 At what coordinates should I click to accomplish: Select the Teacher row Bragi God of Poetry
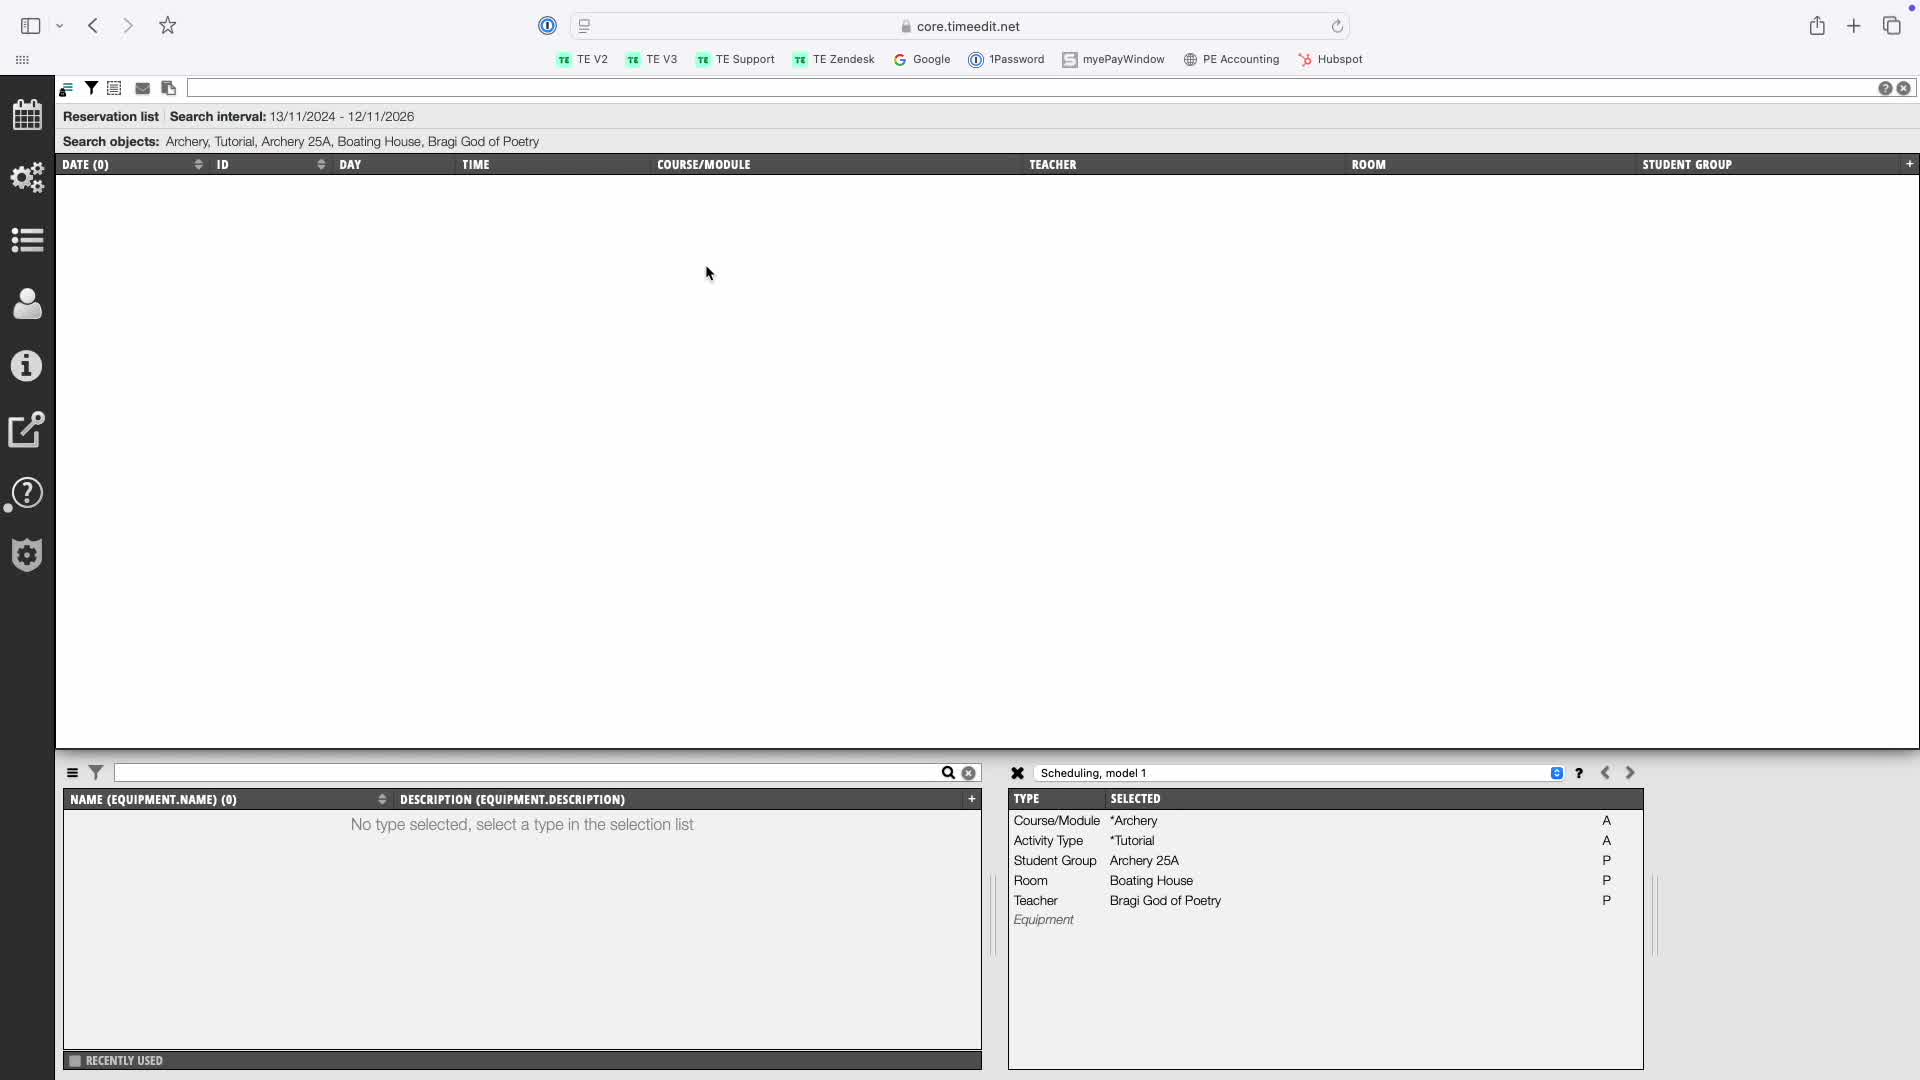tap(1165, 900)
